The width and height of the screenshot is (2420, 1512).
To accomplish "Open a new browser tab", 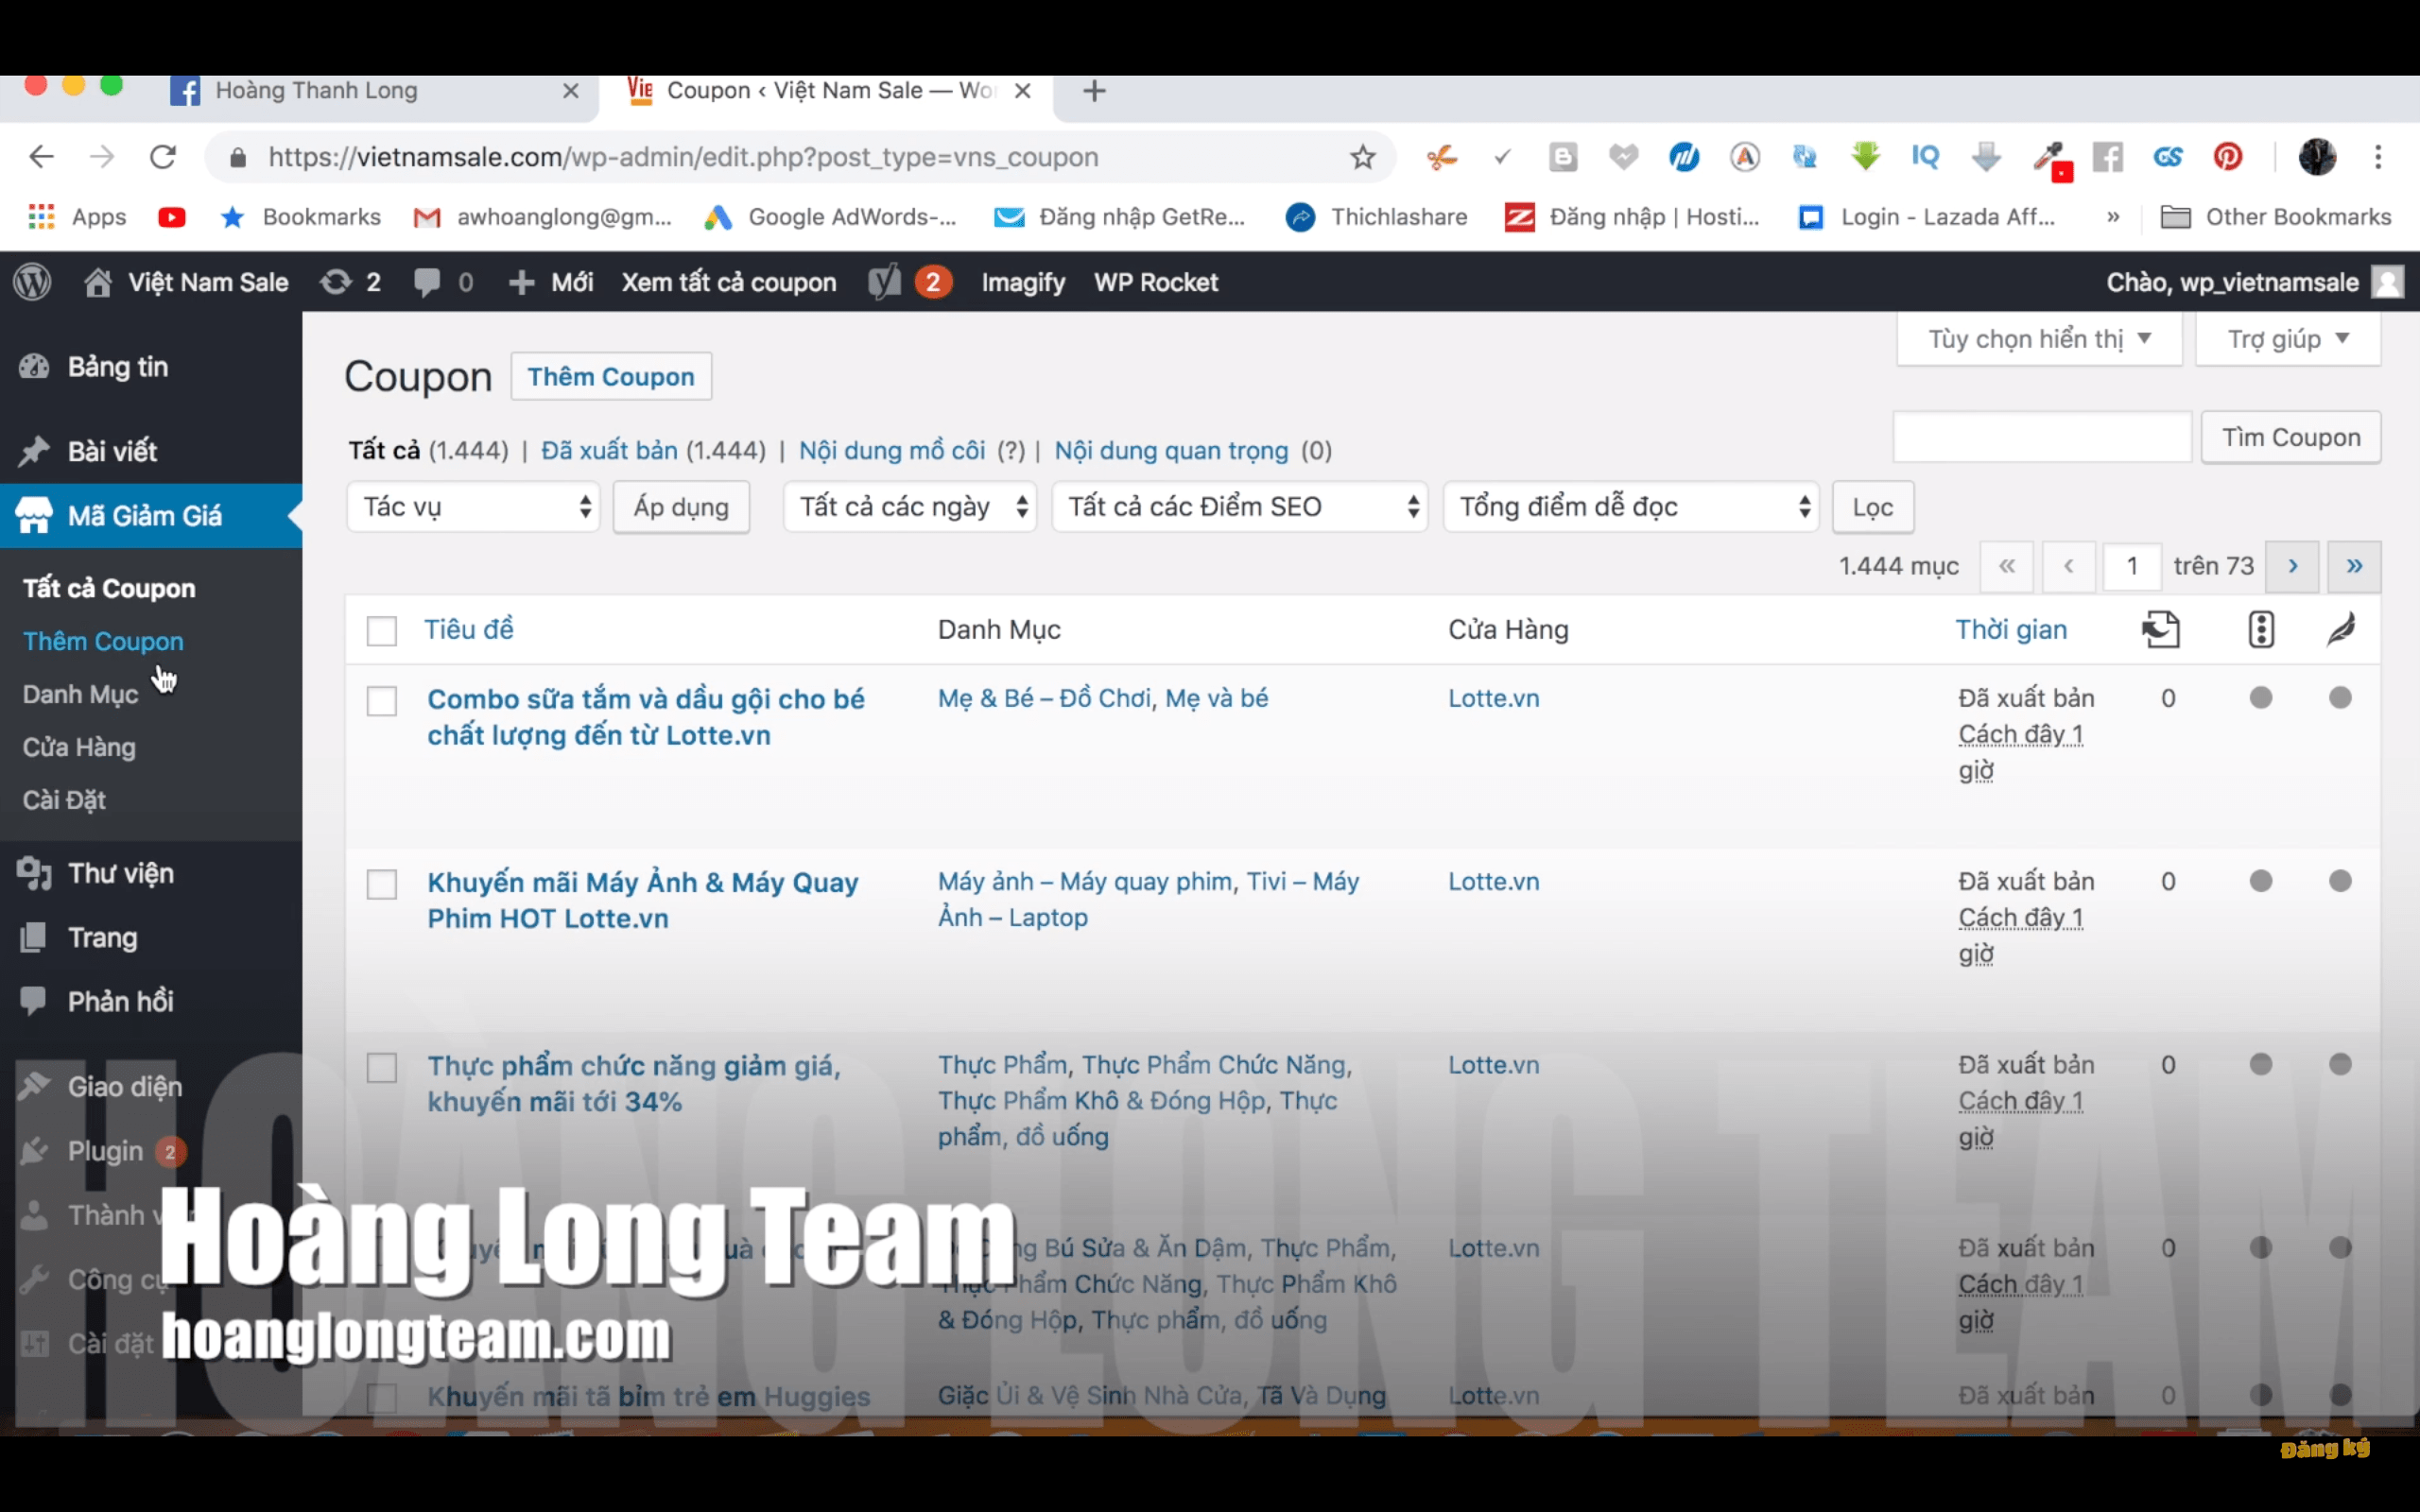I will coord(1094,91).
